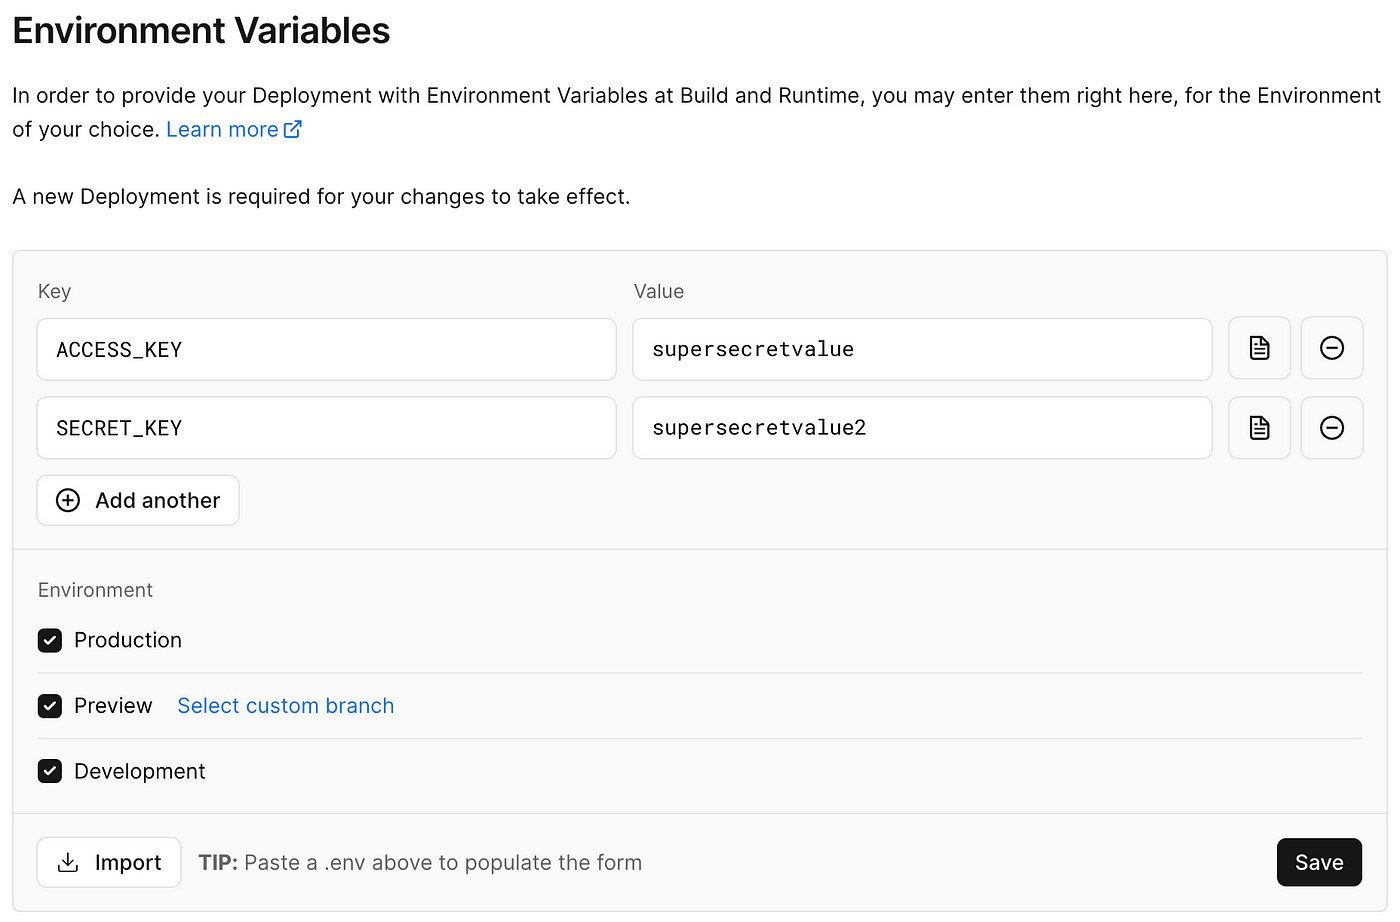Screen dimensions: 1400x922
Task: Remove the ACCESS_KEY row with minus icon
Action: click(x=1331, y=348)
